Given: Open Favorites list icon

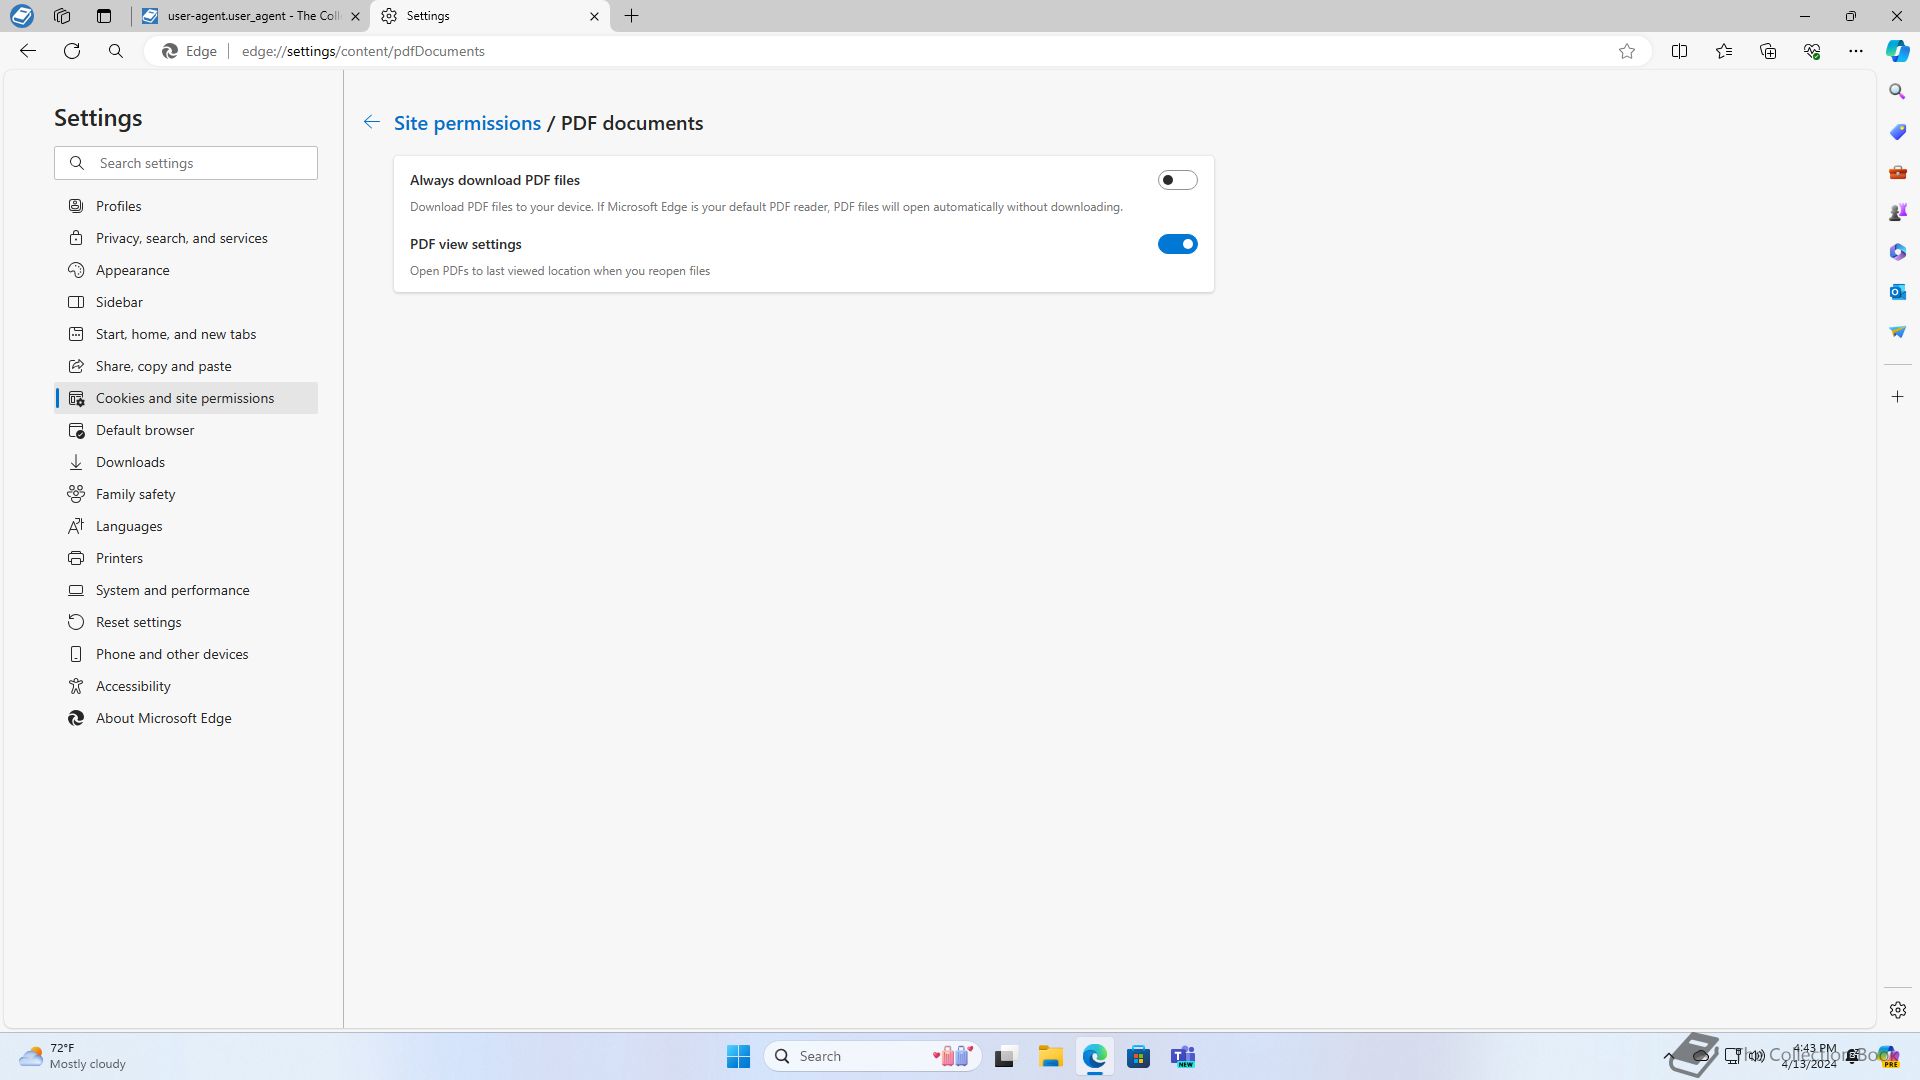Looking at the screenshot, I should tap(1724, 51).
